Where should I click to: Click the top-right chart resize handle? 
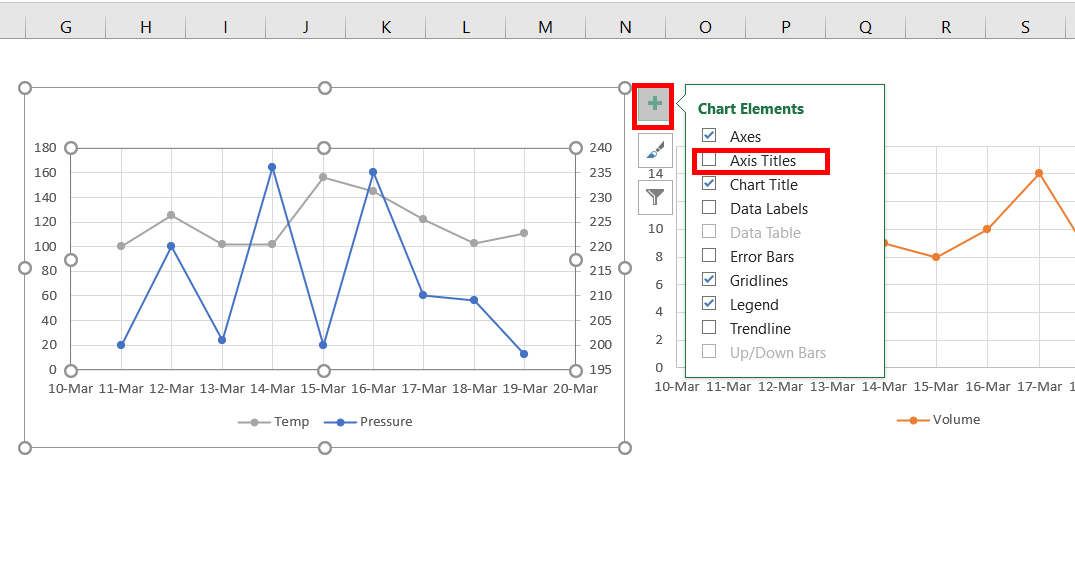(x=625, y=88)
